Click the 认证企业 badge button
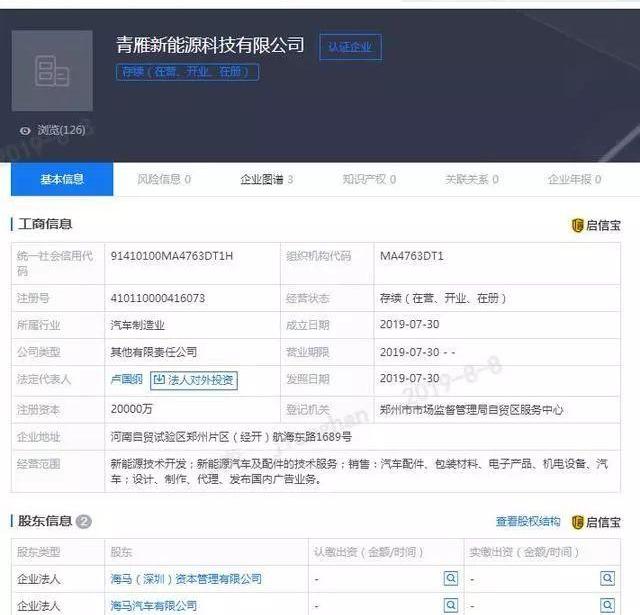 tap(350, 47)
